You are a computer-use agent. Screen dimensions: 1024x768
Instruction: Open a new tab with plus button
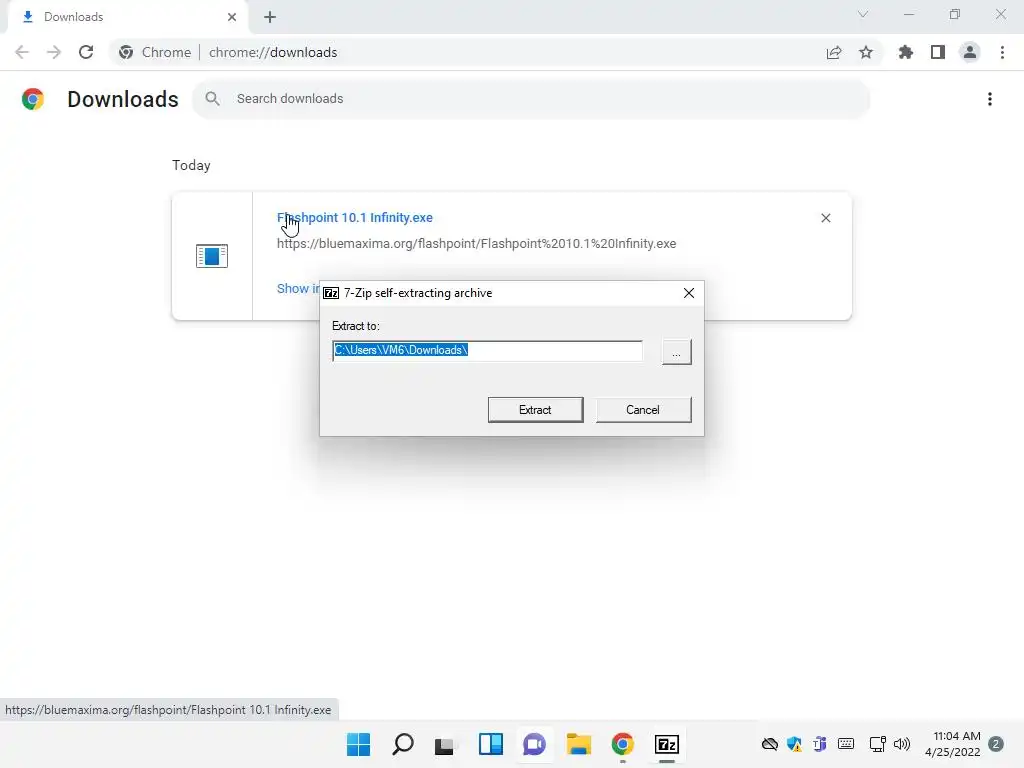tap(270, 17)
